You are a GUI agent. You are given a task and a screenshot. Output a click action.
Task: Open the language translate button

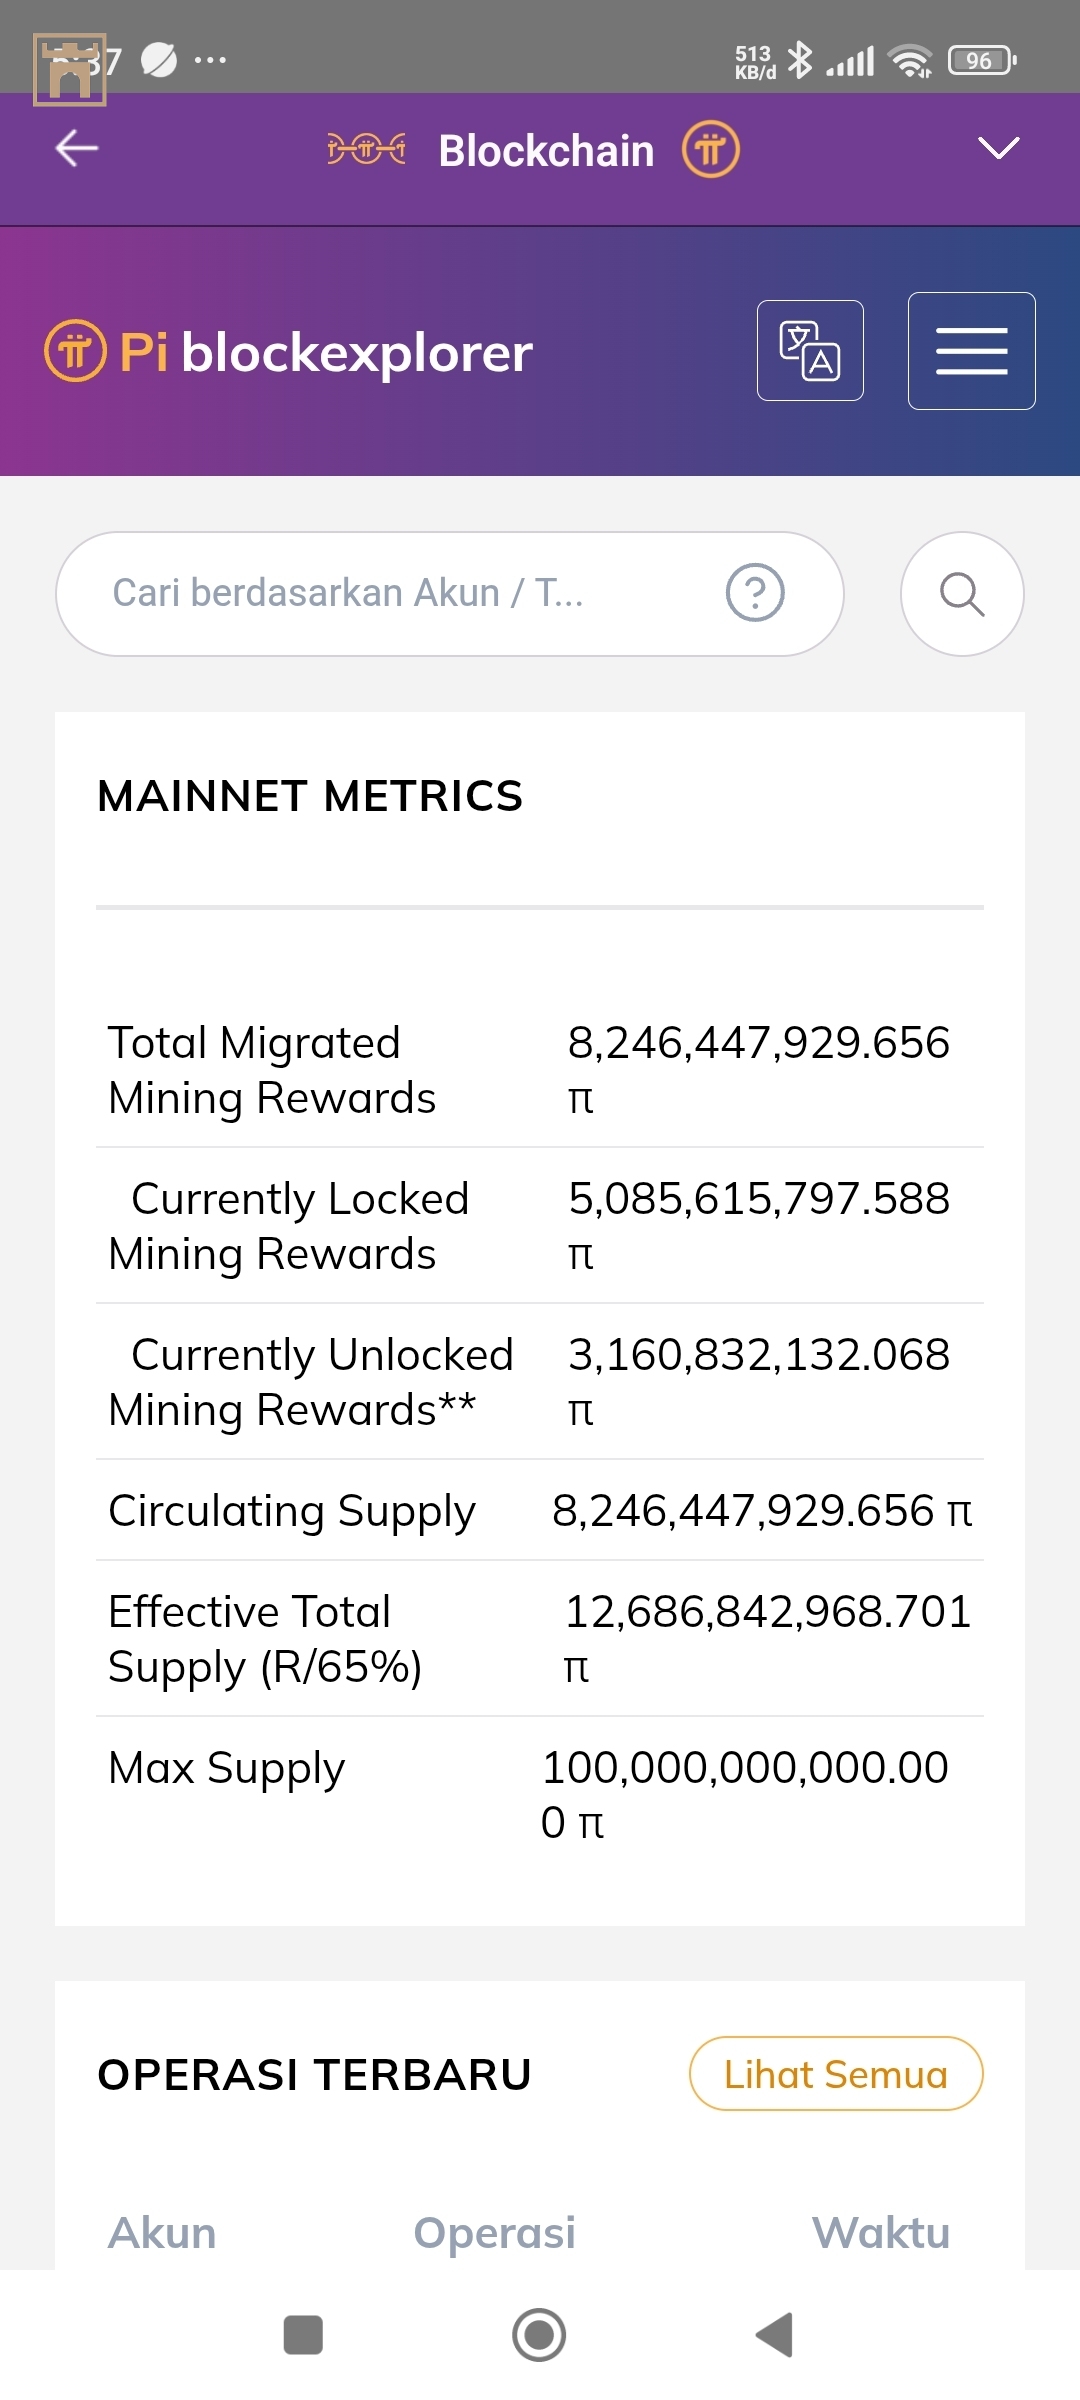pyautogui.click(x=810, y=351)
